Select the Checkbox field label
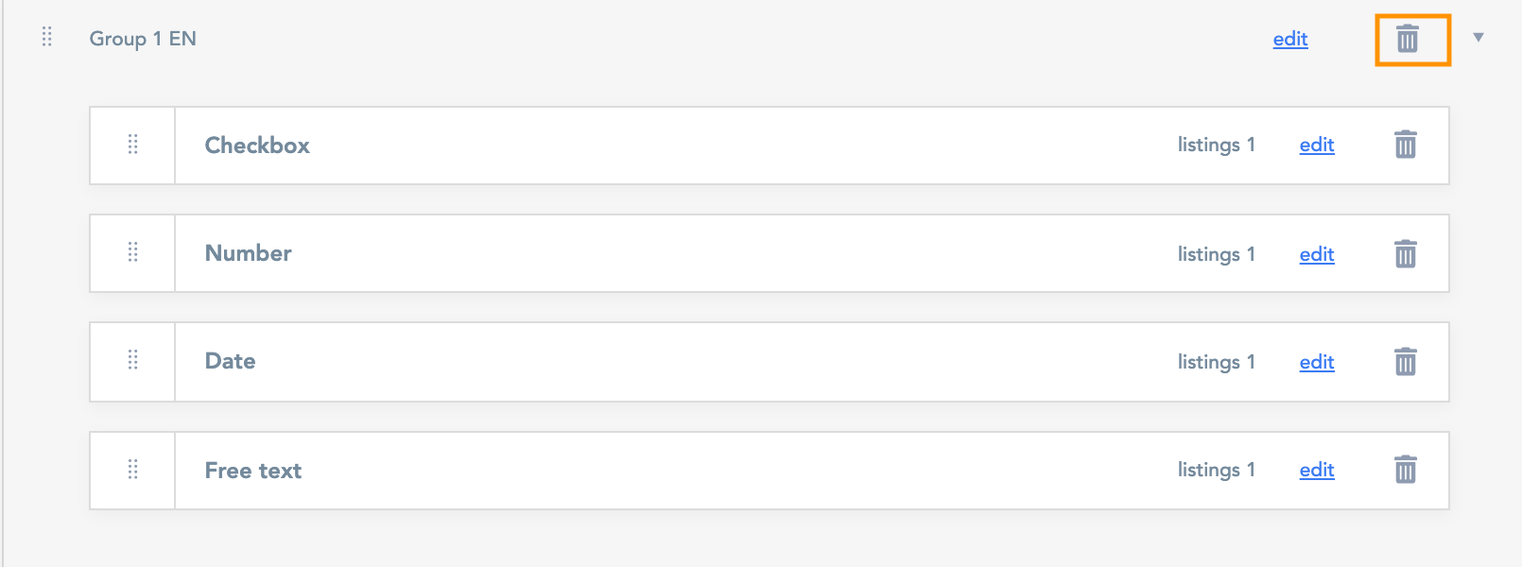The height and width of the screenshot is (567, 1522). click(257, 145)
